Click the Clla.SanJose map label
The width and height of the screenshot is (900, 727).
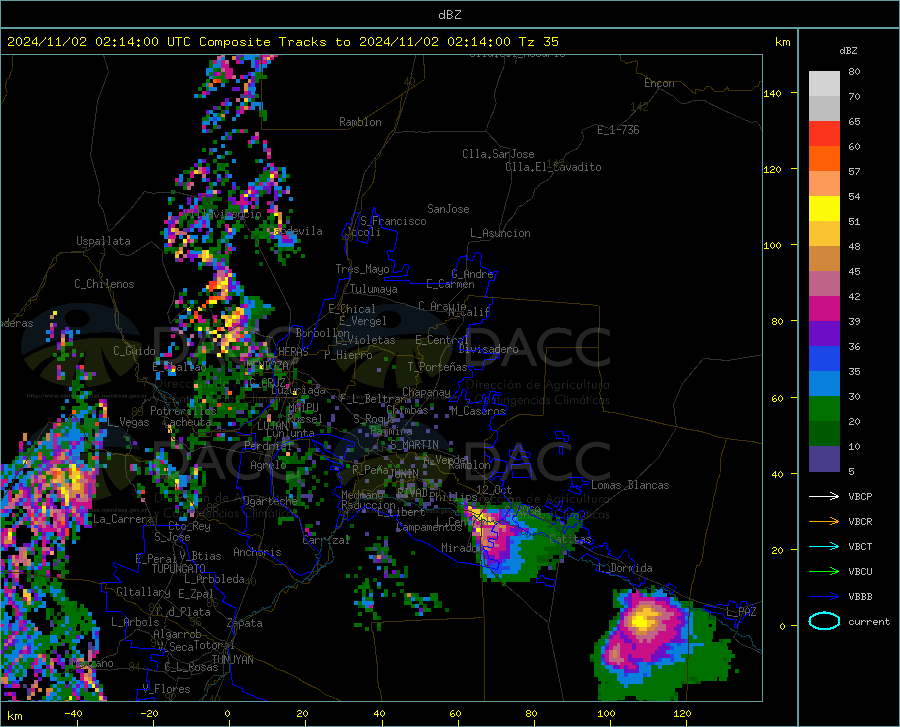pyautogui.click(x=498, y=154)
